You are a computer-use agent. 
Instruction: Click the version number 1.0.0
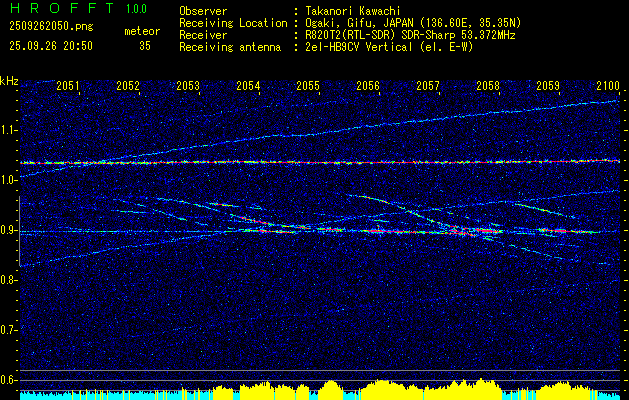[x=136, y=9]
